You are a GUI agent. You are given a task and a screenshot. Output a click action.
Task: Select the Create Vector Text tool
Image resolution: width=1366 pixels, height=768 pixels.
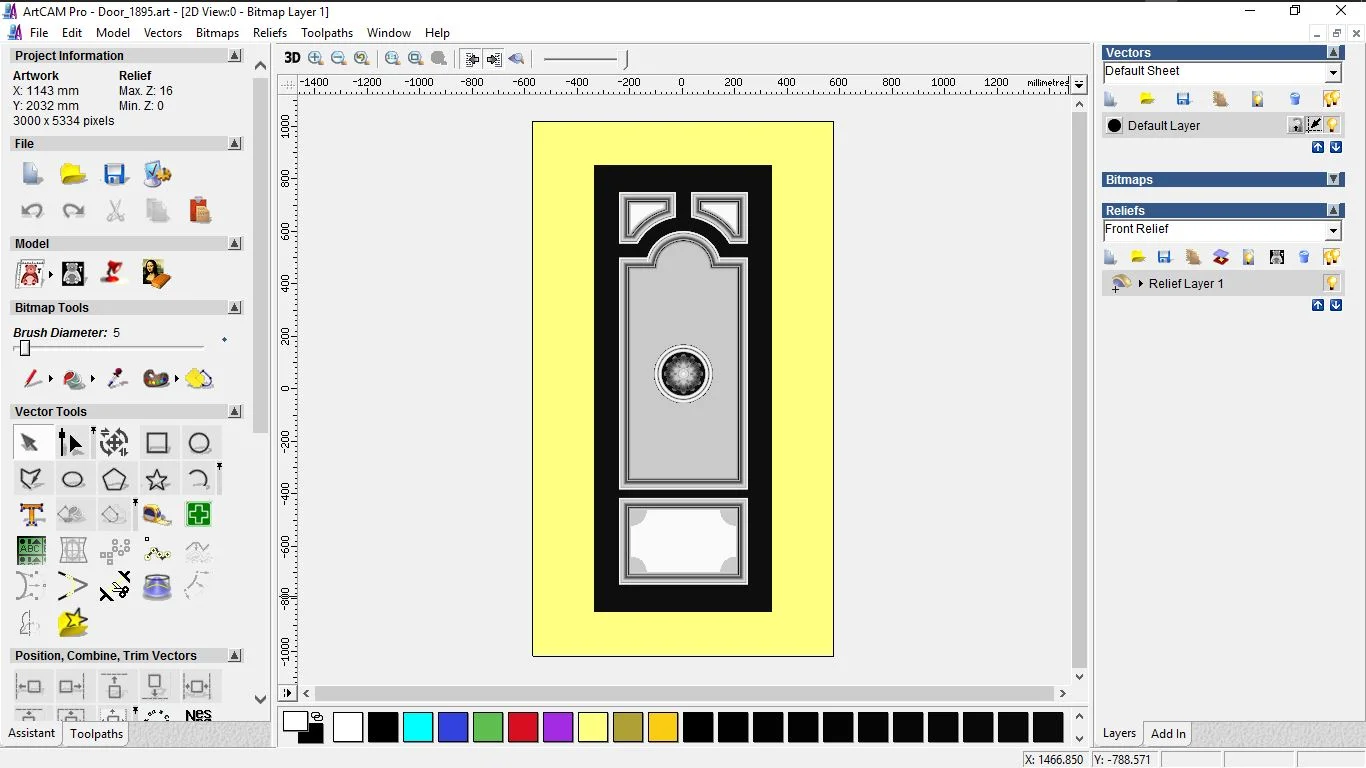[31, 514]
